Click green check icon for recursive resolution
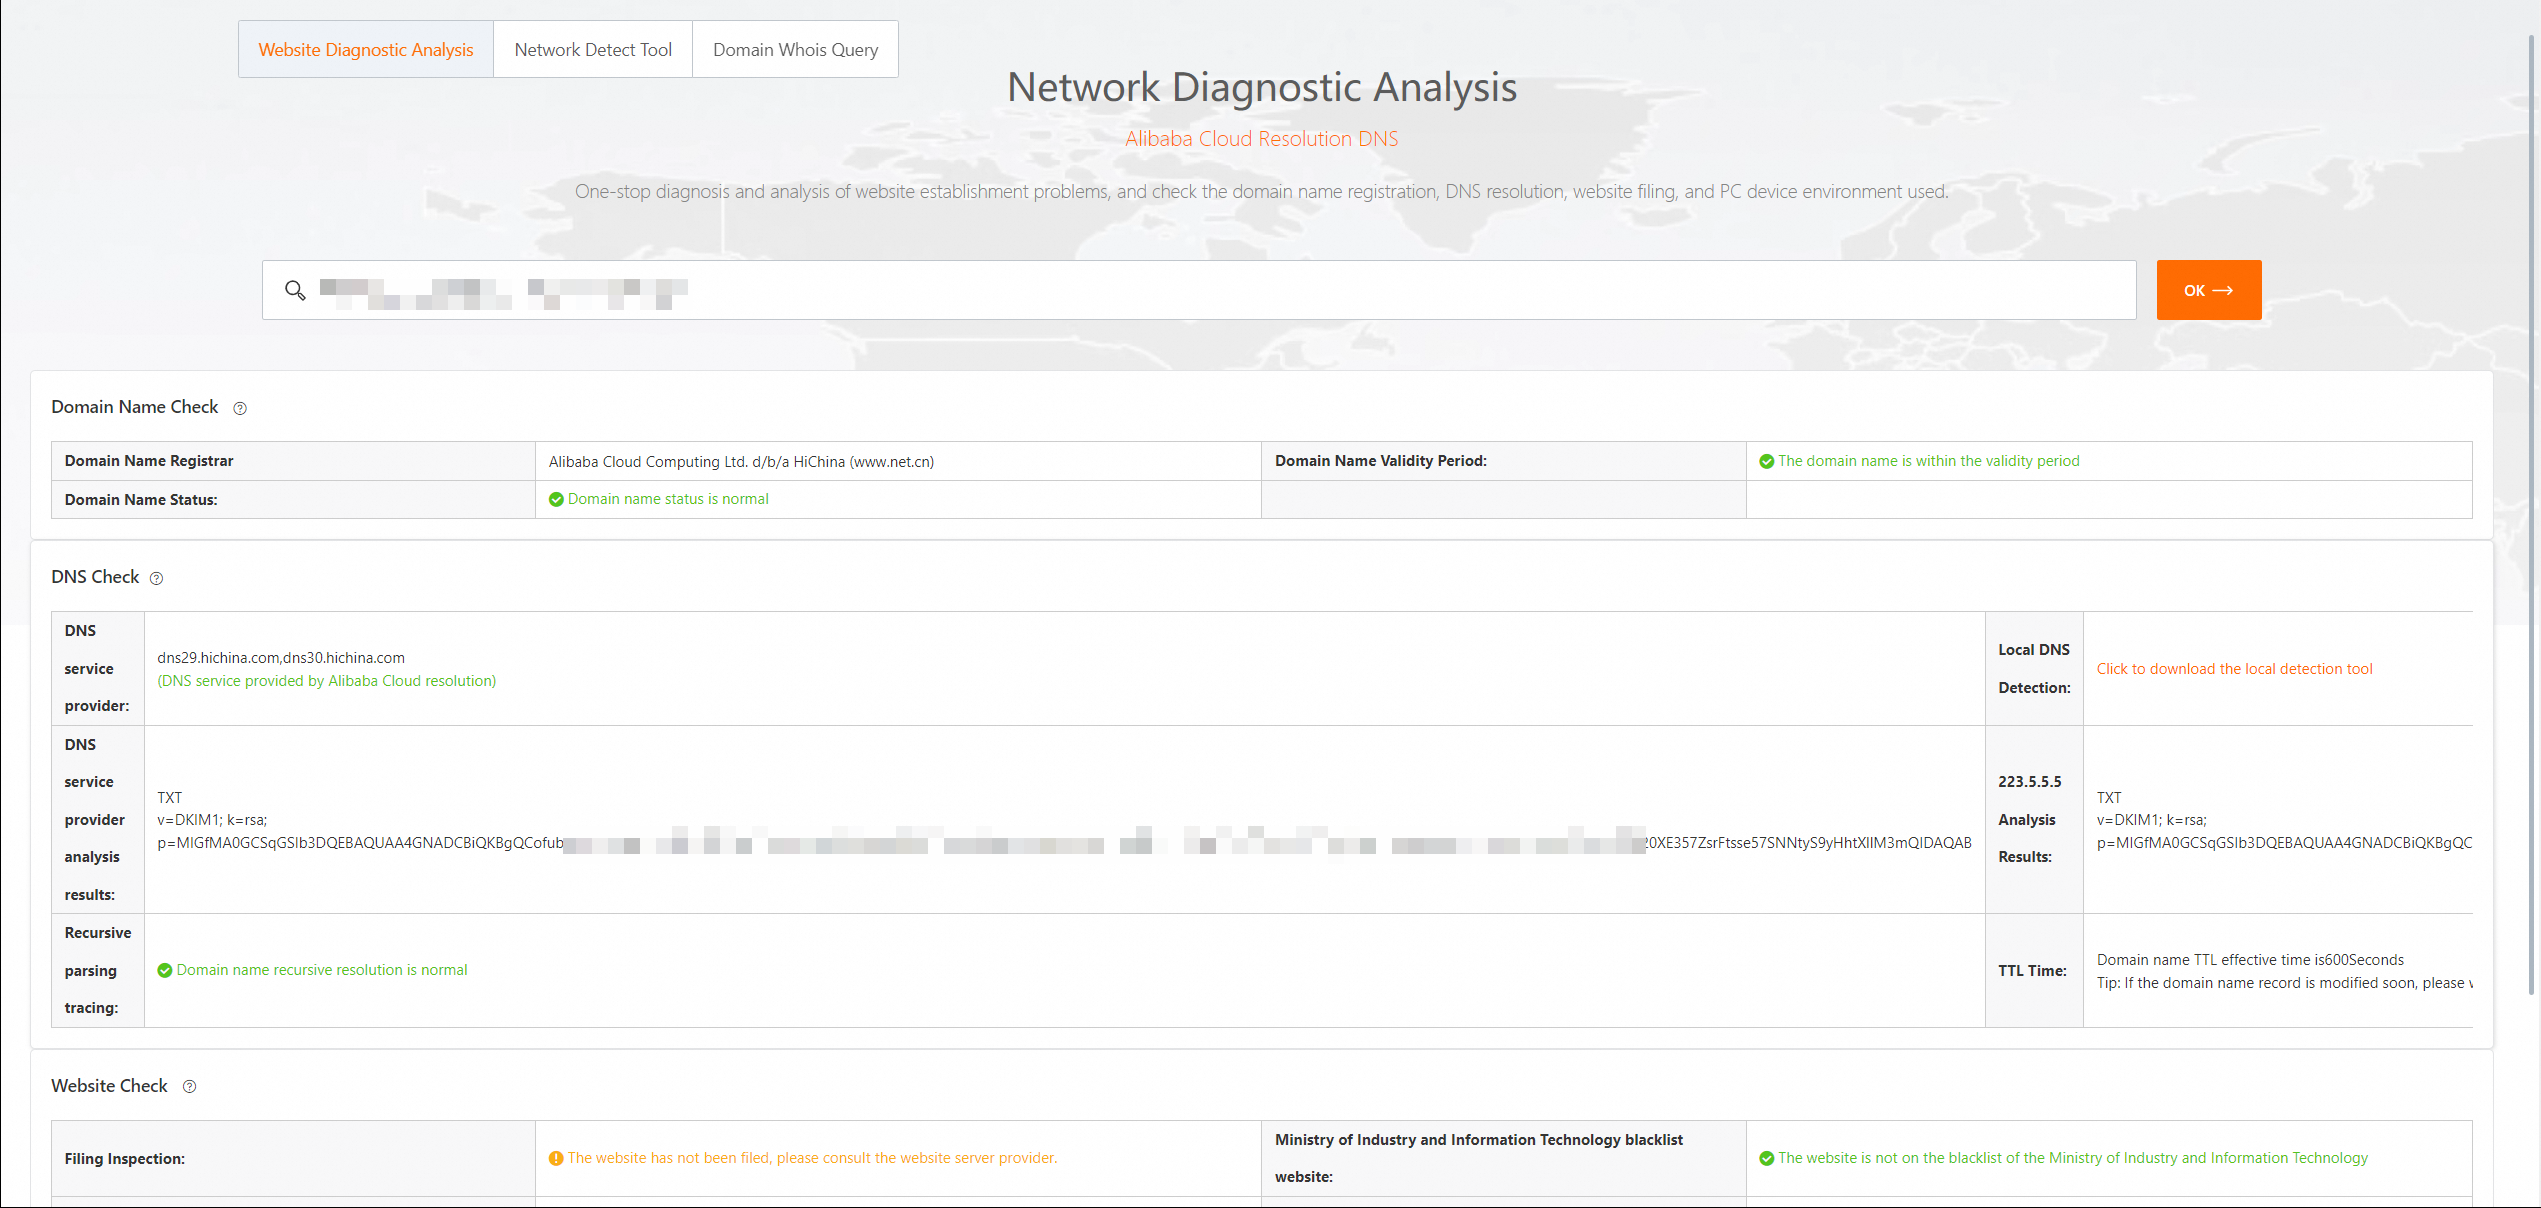Image resolution: width=2541 pixels, height=1208 pixels. point(165,970)
